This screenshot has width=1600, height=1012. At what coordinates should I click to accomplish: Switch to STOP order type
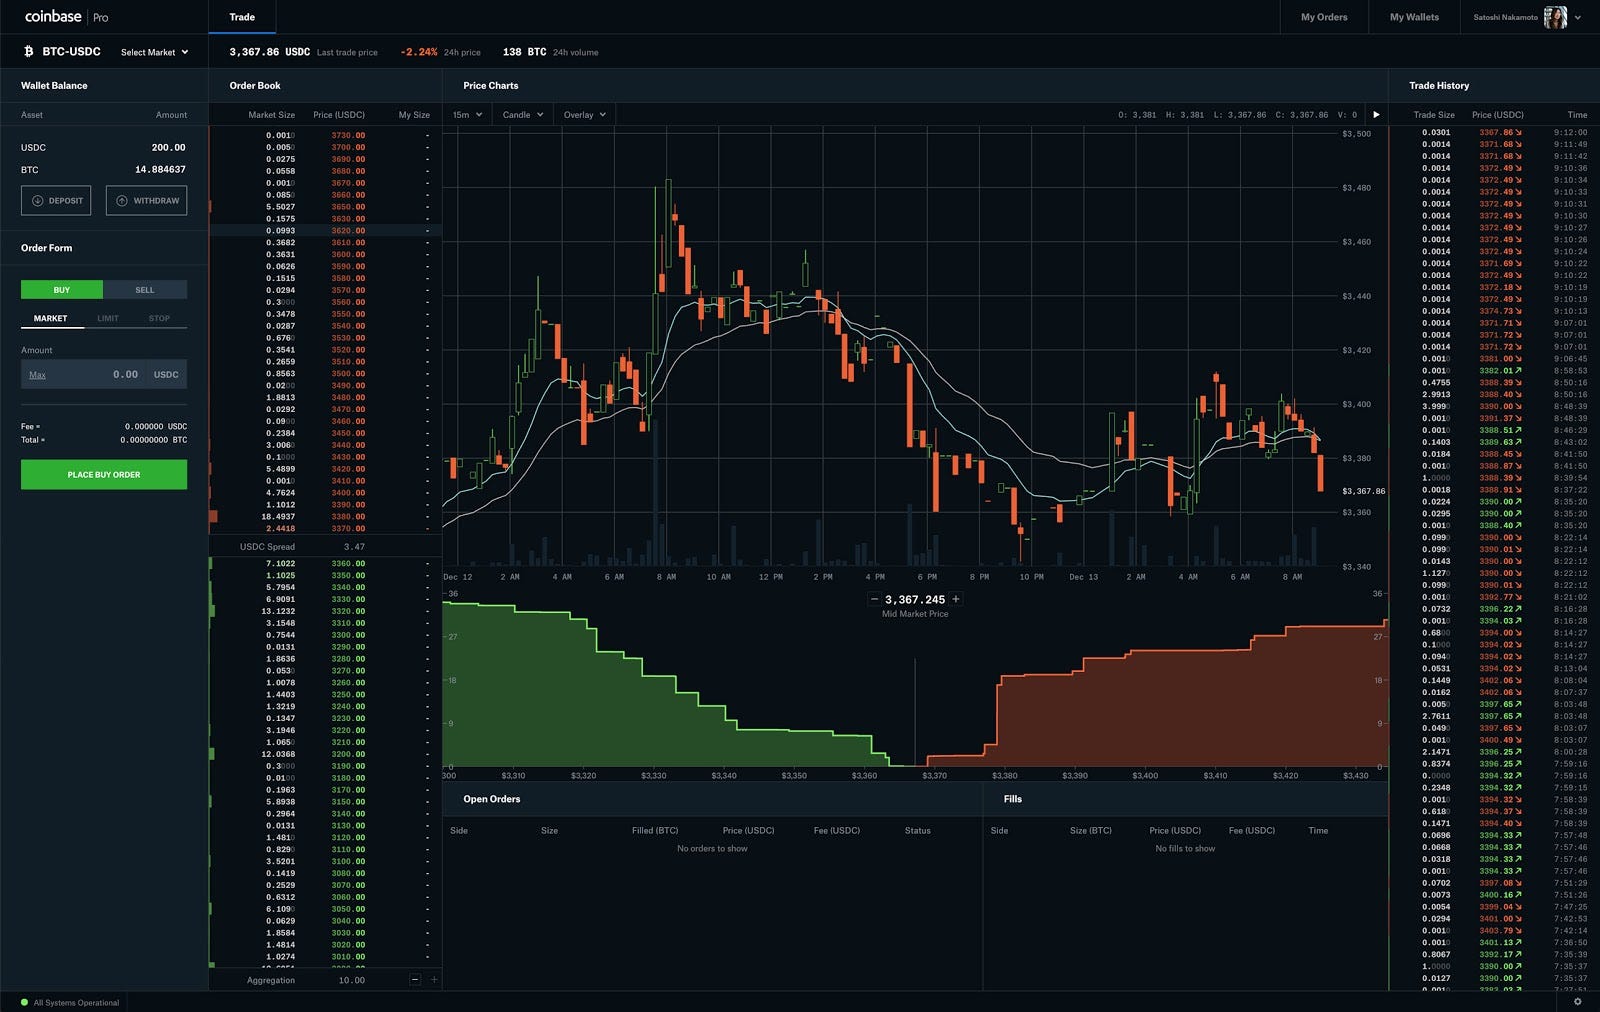159,318
